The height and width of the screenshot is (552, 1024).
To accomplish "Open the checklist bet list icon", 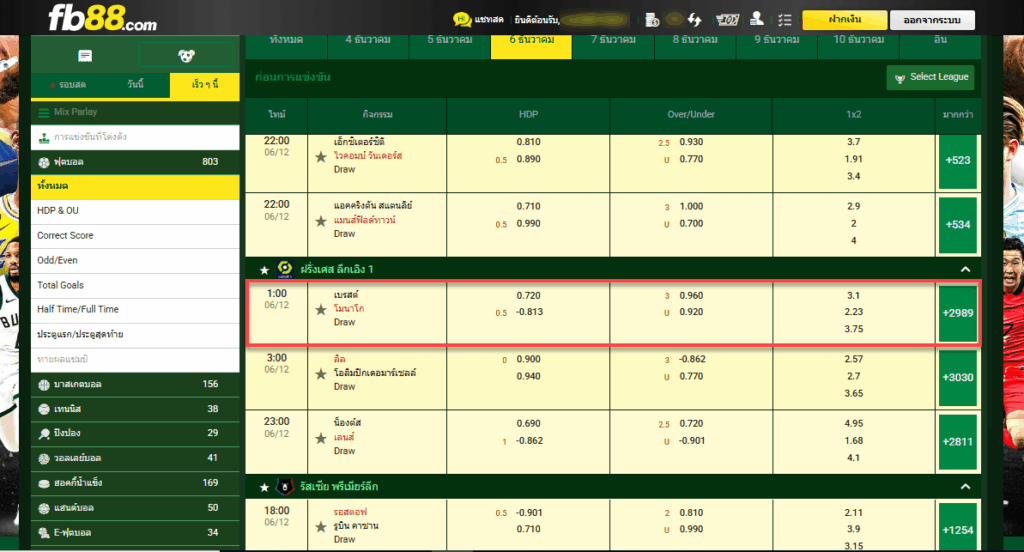I will click(784, 20).
